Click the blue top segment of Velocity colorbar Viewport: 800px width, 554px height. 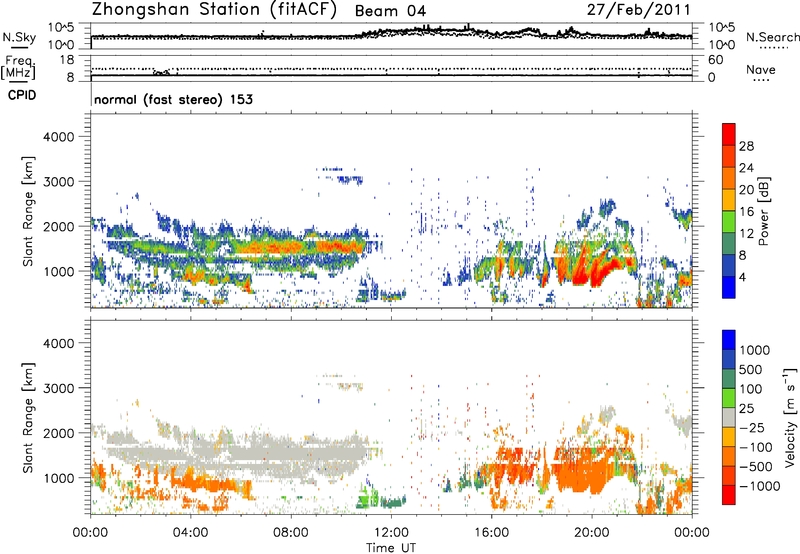729,340
